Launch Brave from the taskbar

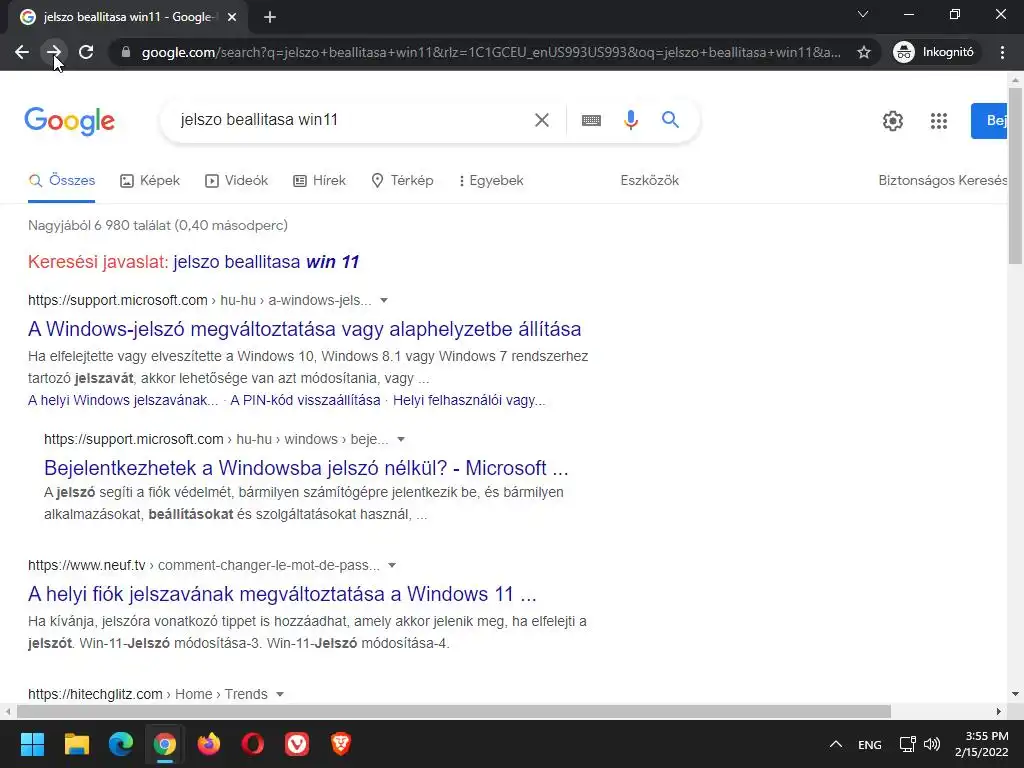point(341,744)
